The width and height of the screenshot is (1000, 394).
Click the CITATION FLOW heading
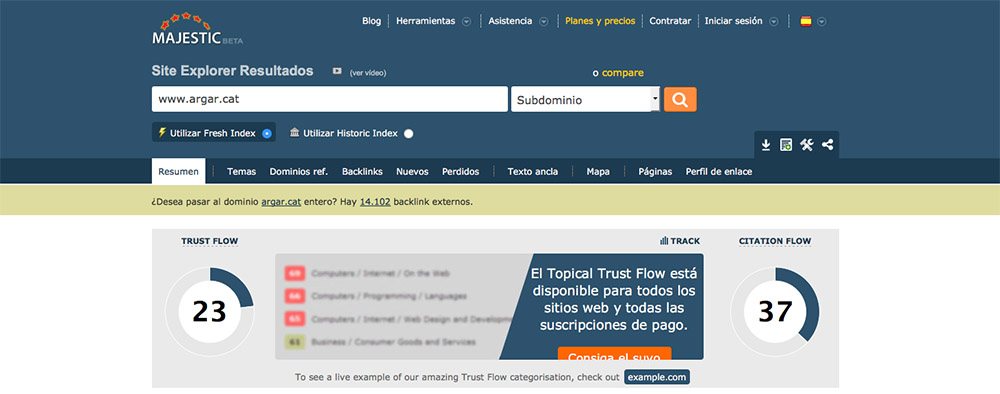pyautogui.click(x=775, y=241)
